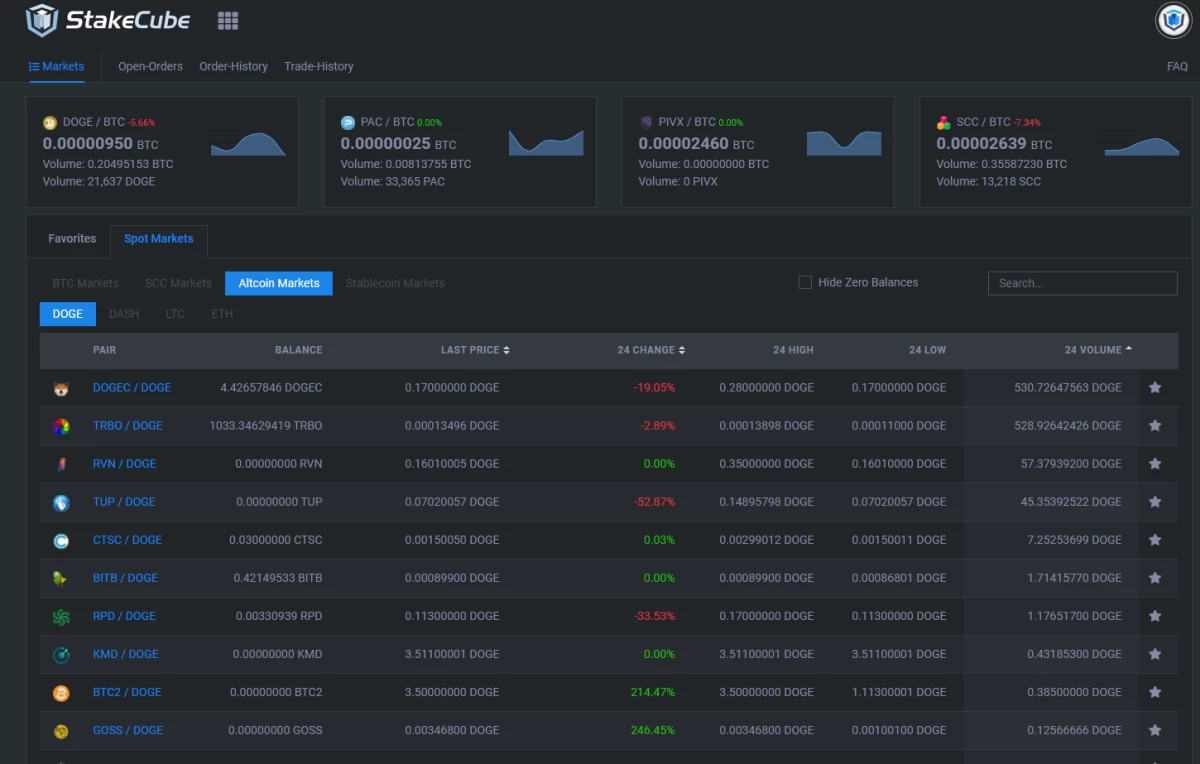Open the Markets tab
Screen dimensions: 1200x764
[x=57, y=66]
